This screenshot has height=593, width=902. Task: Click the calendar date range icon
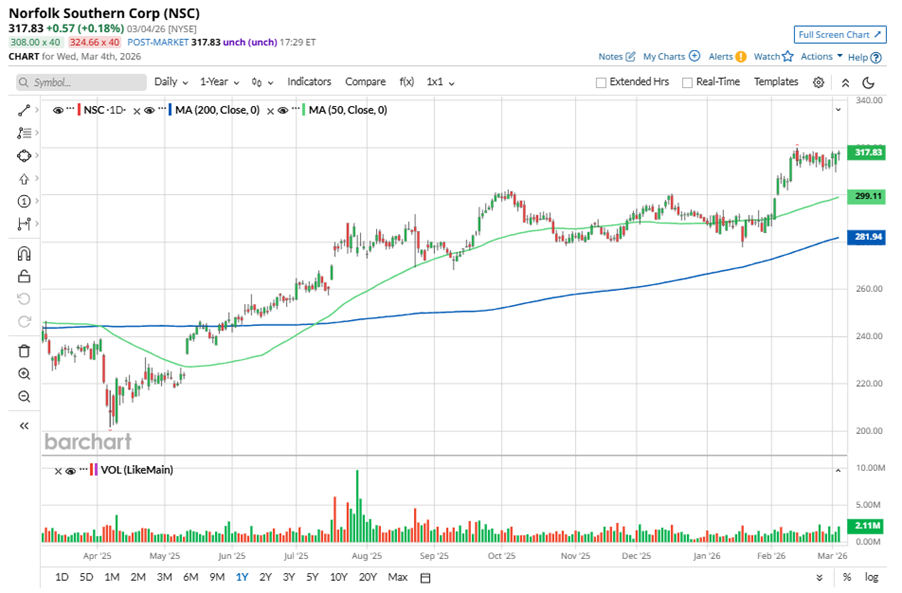pyautogui.click(x=425, y=577)
